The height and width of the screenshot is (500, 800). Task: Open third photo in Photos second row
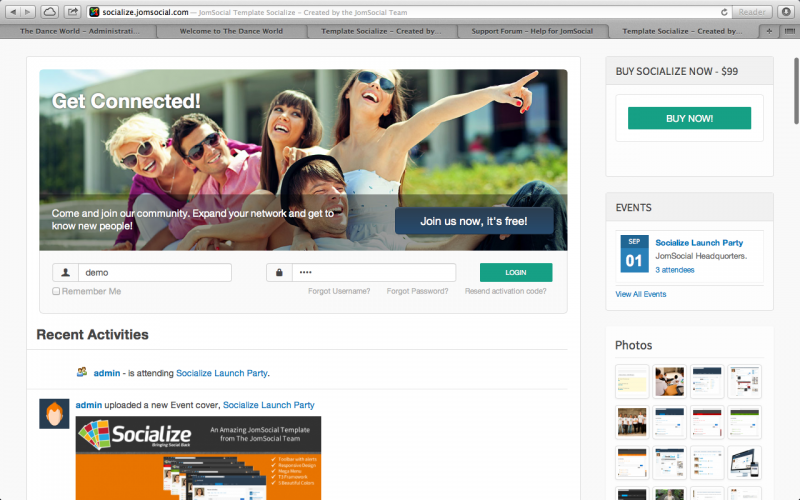click(x=707, y=422)
